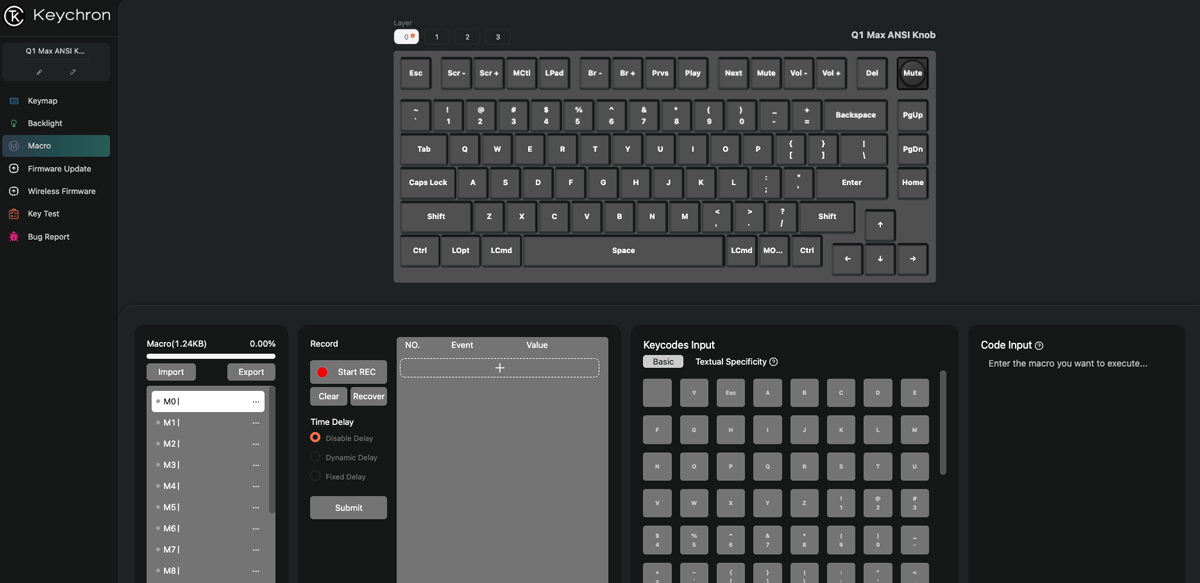Switch to the Basic keycodes tab
1200x583 pixels.
pyautogui.click(x=663, y=362)
